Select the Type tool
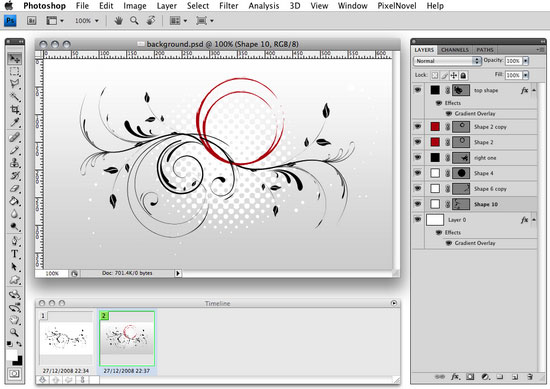The width and height of the screenshot is (550, 389). tap(14, 254)
